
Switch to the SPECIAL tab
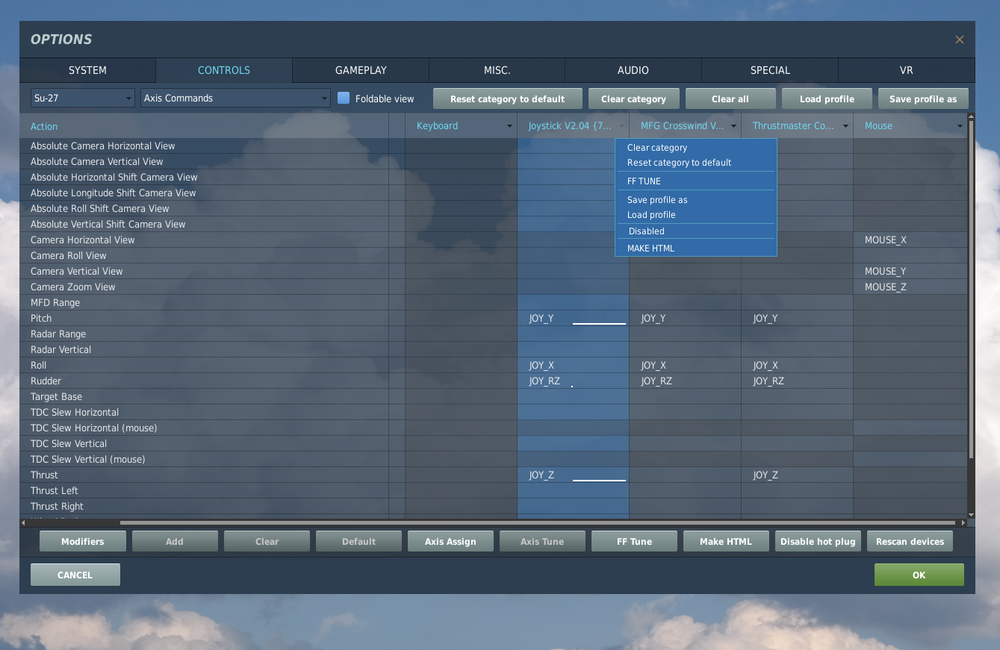tap(770, 70)
